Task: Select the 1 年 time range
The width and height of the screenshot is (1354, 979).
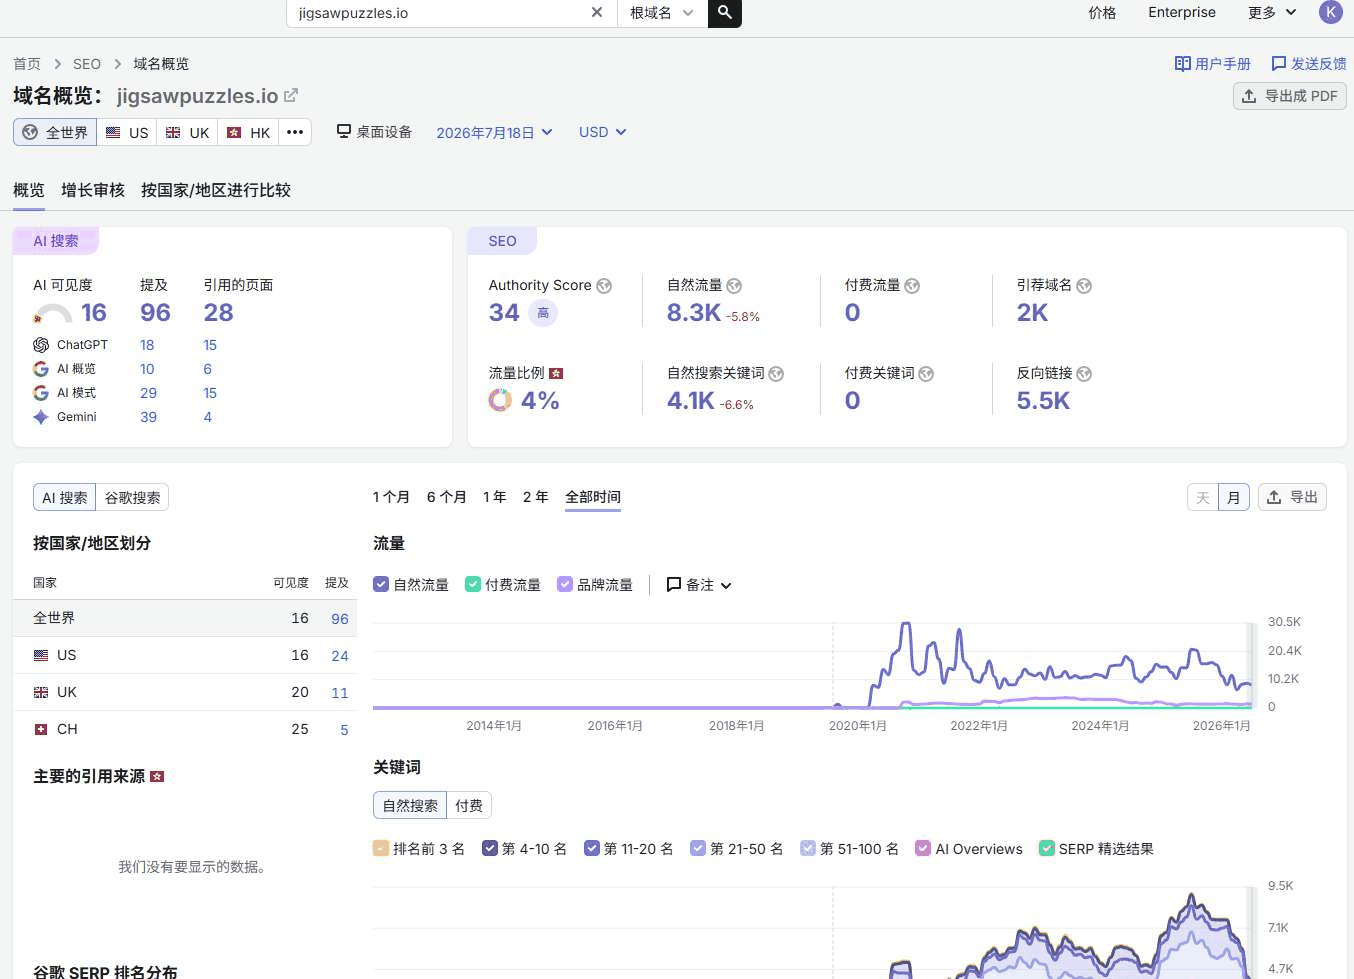Action: (495, 497)
